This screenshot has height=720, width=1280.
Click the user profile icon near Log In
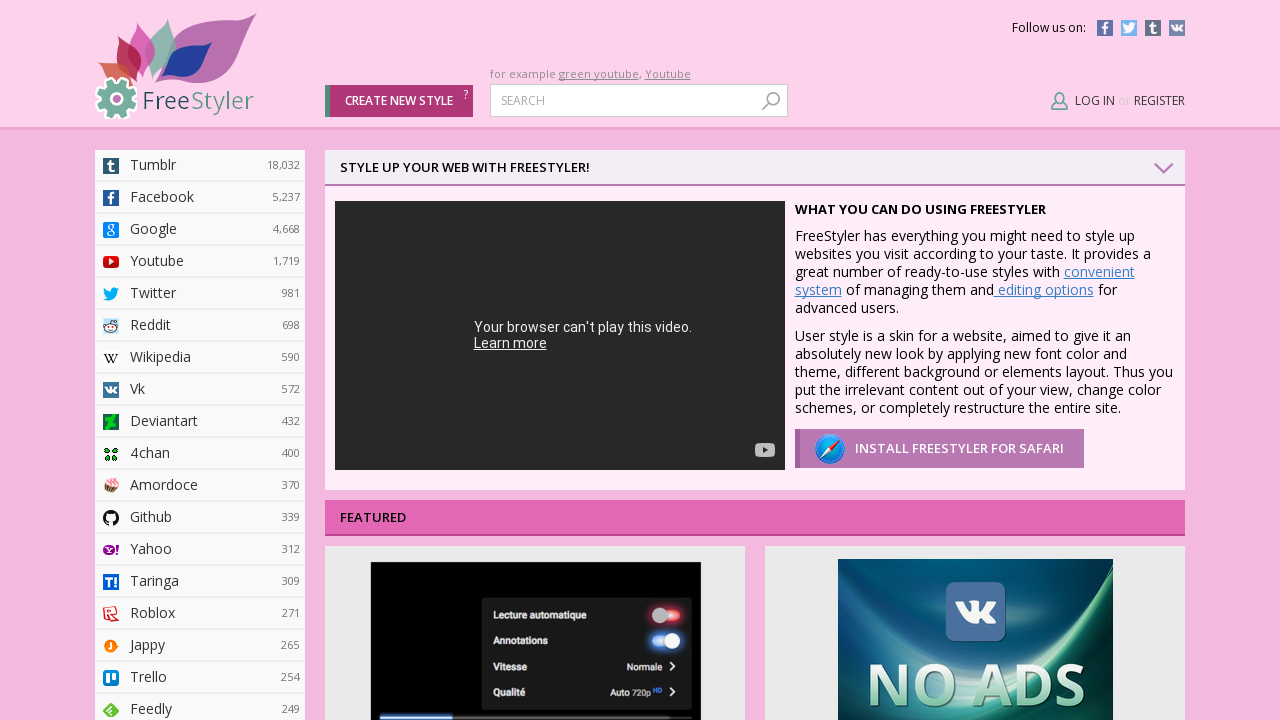(x=1060, y=101)
